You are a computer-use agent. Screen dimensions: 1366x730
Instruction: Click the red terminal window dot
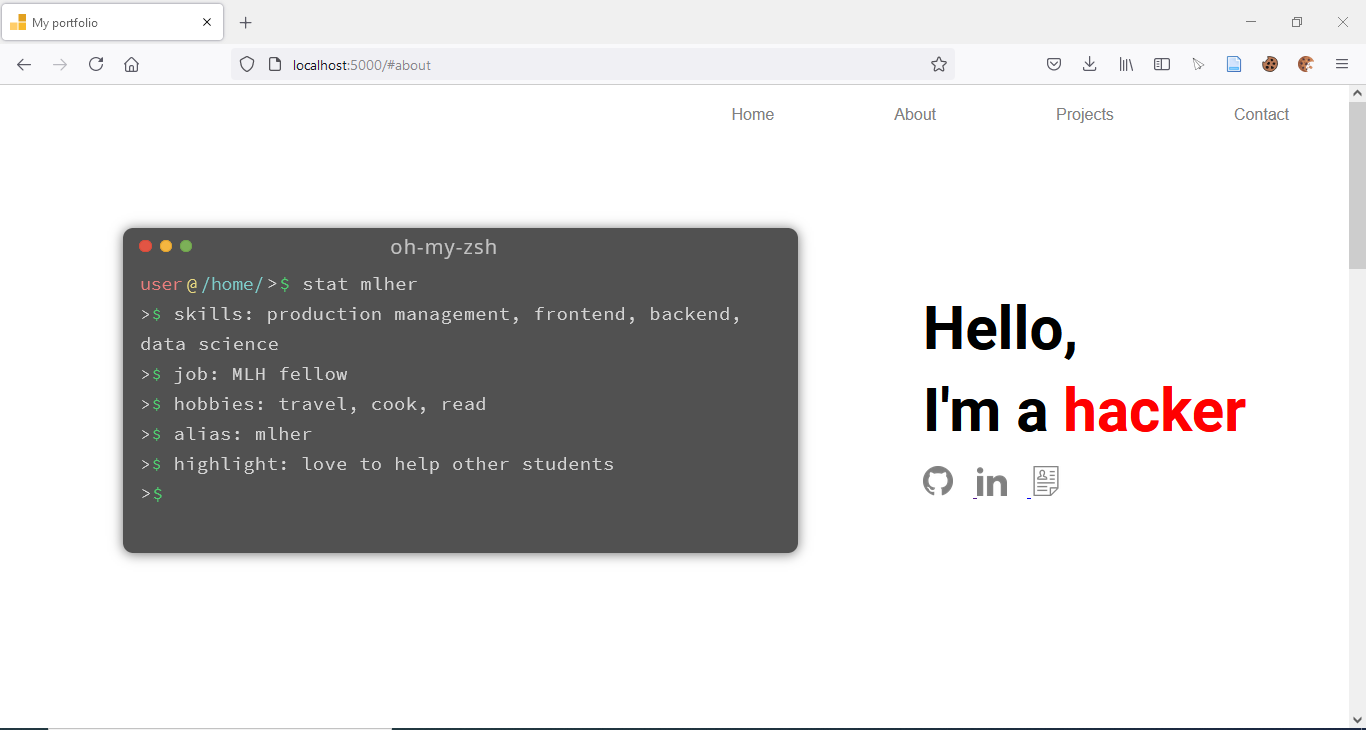[146, 246]
